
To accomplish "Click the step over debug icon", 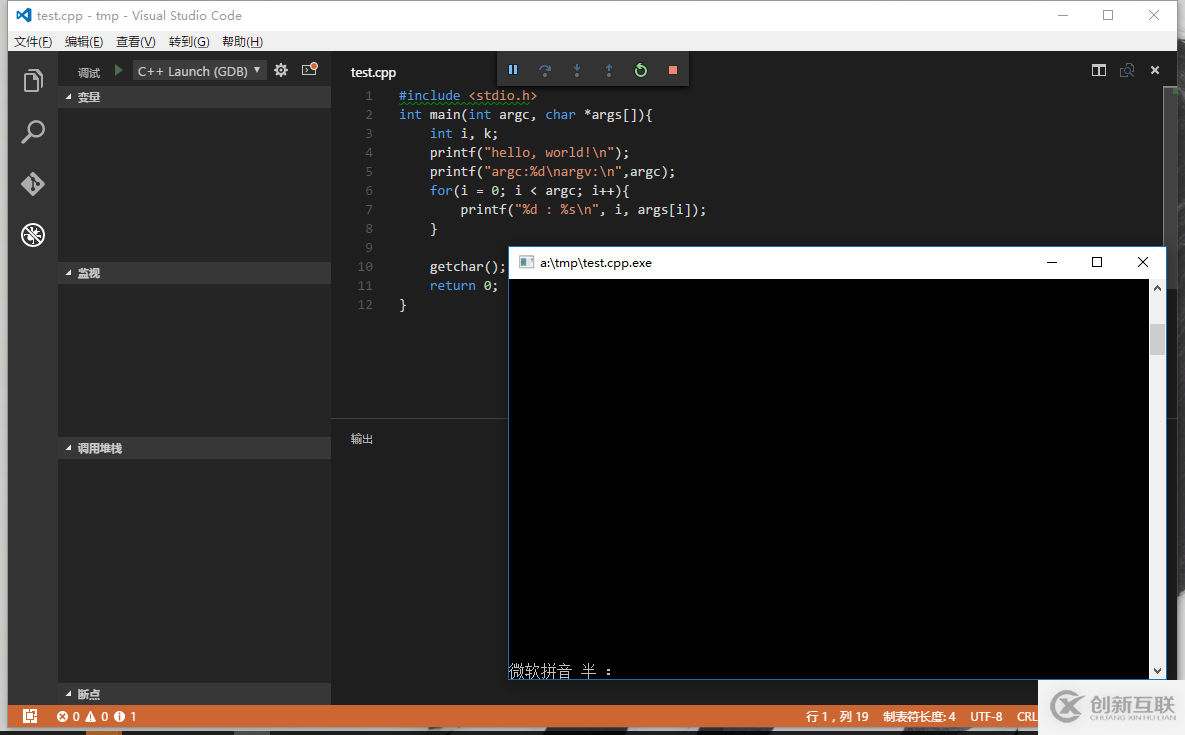I will pyautogui.click(x=544, y=70).
